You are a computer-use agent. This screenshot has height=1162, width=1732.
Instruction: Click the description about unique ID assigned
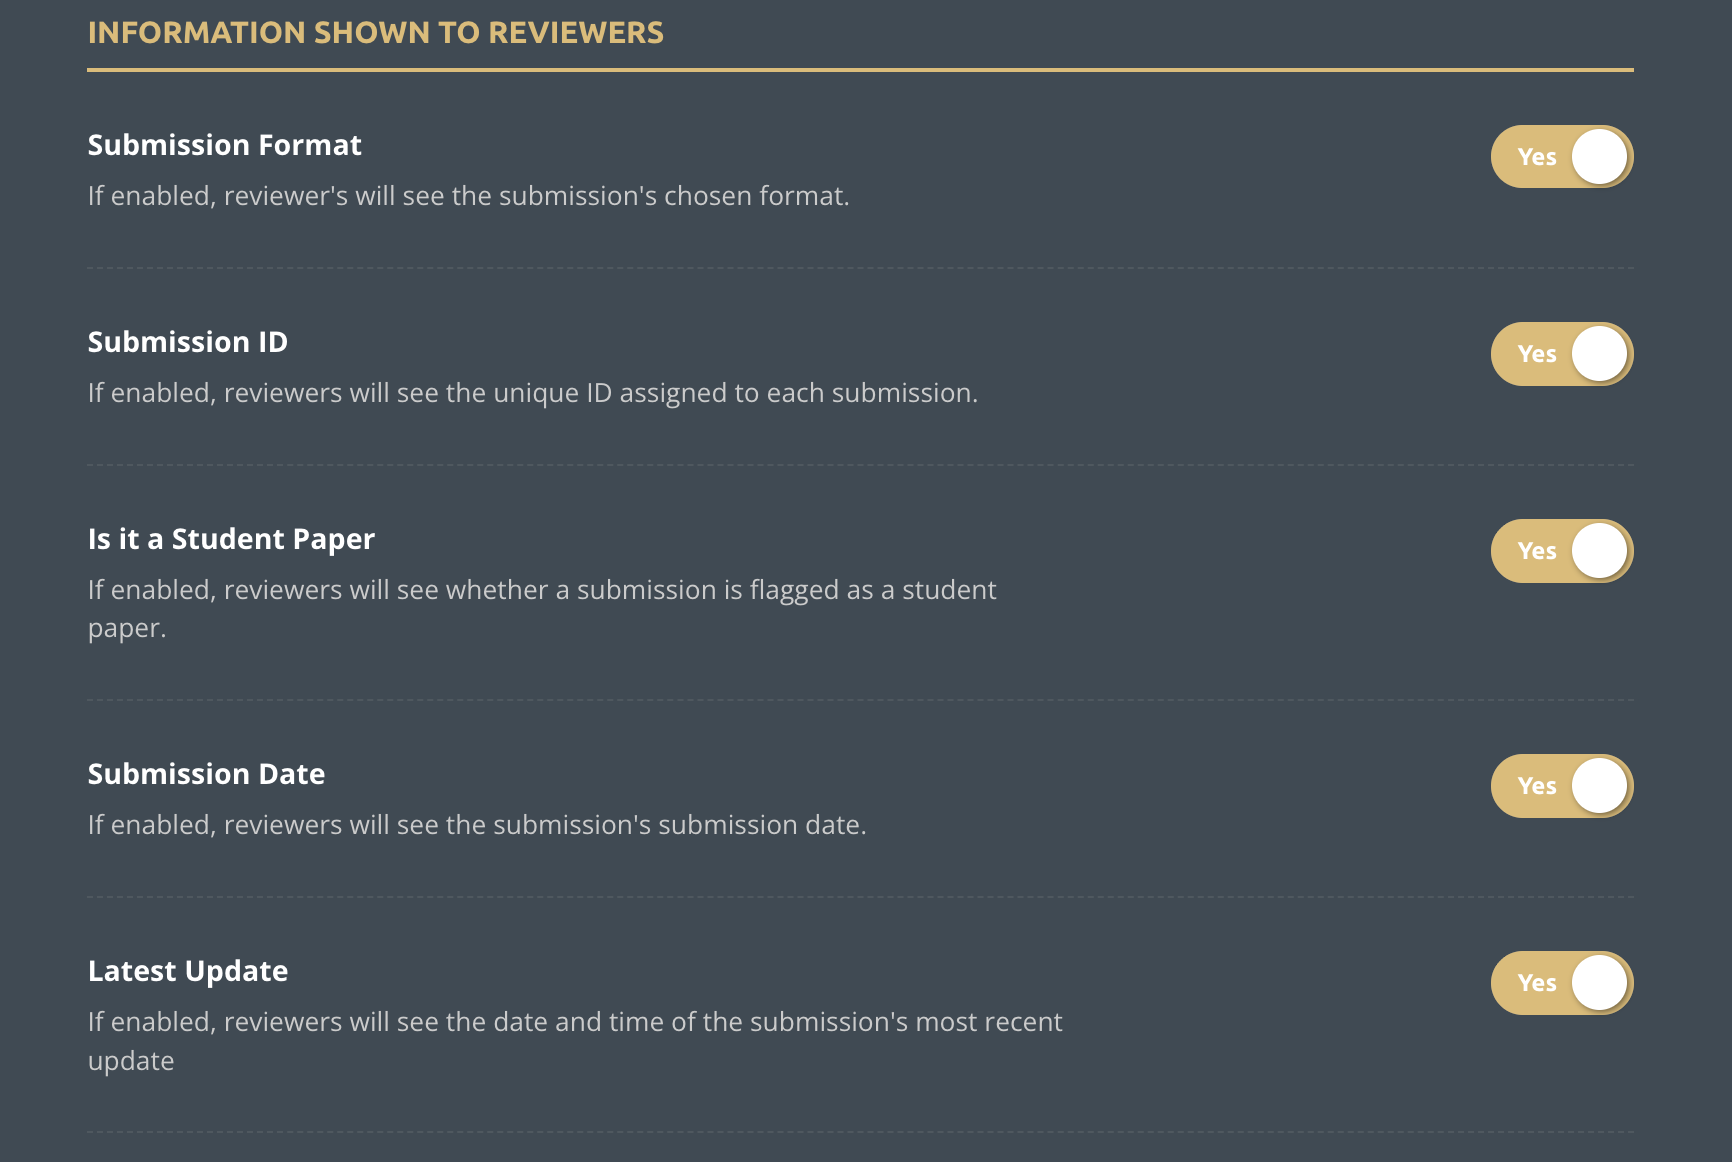pyautogui.click(x=532, y=393)
